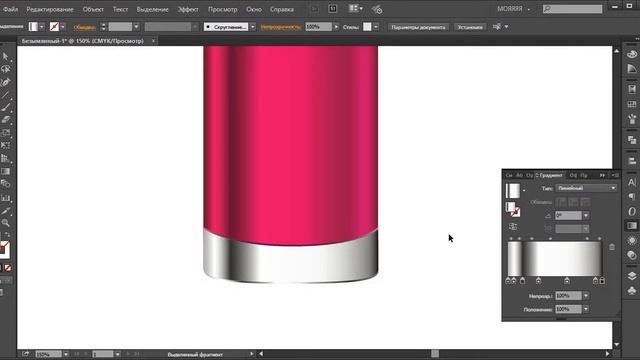Viewport: 640px width, 360px height.
Task: Open the Файл menu
Action: tap(10, 9)
